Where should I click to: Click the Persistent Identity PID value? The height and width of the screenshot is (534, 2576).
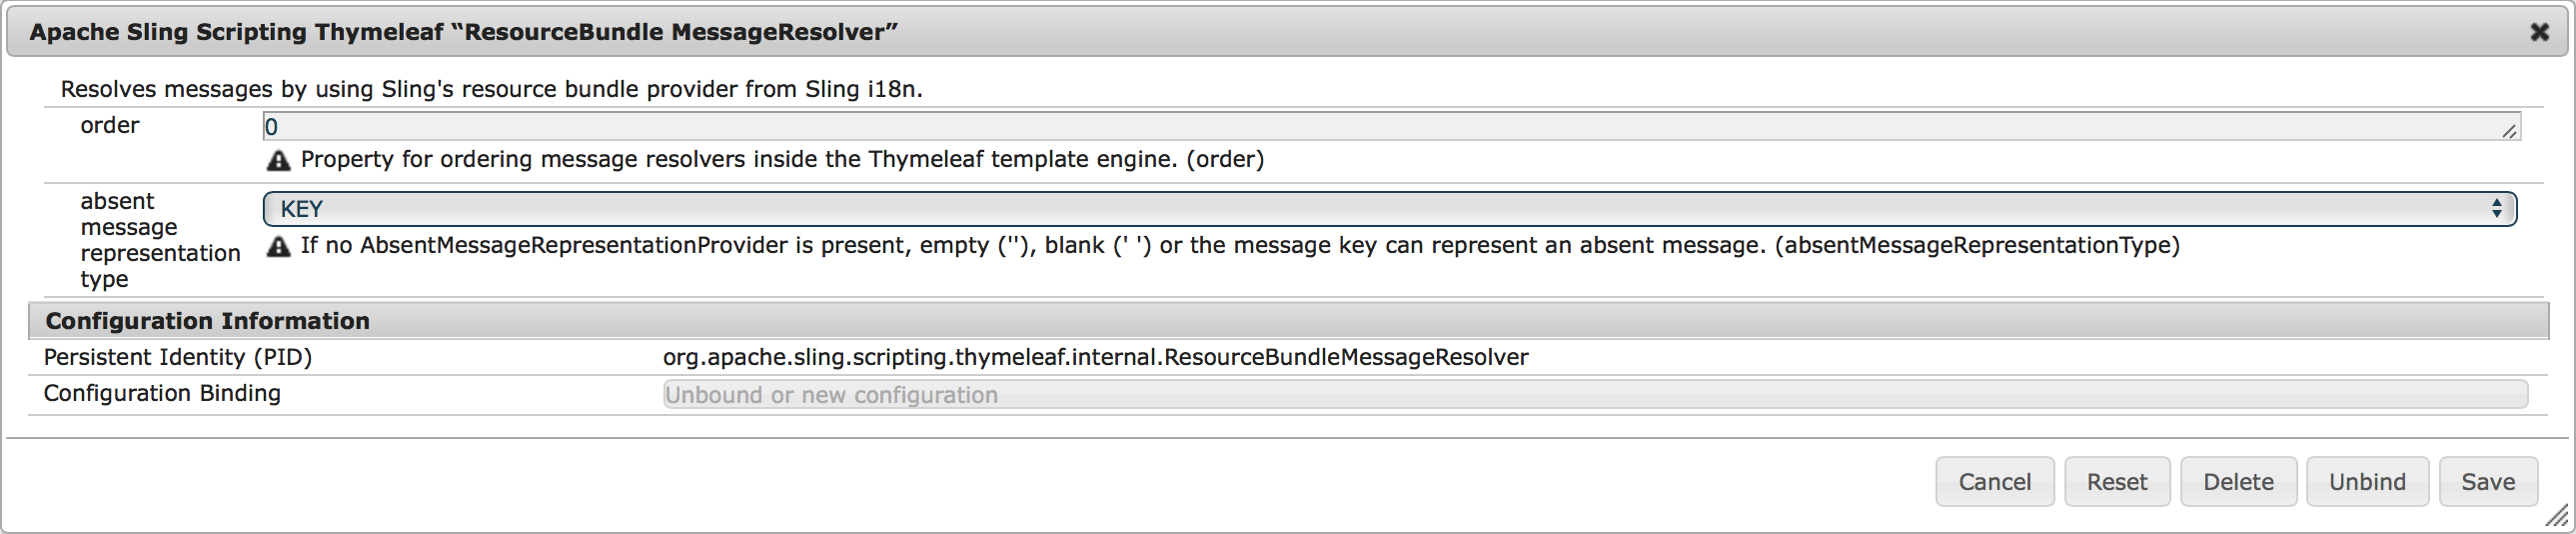(x=1095, y=357)
